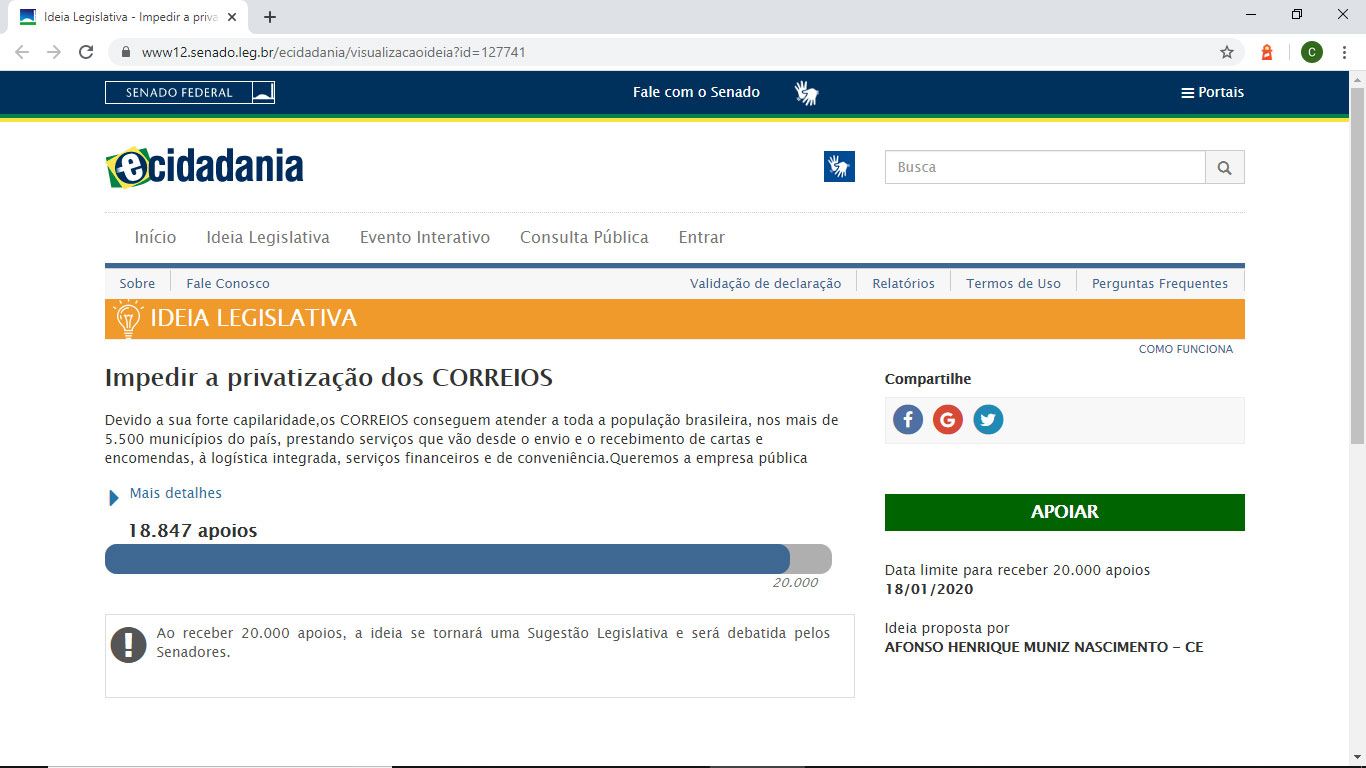
Task: Click the title Impedir a privatização dos CORREIOS
Action: pos(329,379)
